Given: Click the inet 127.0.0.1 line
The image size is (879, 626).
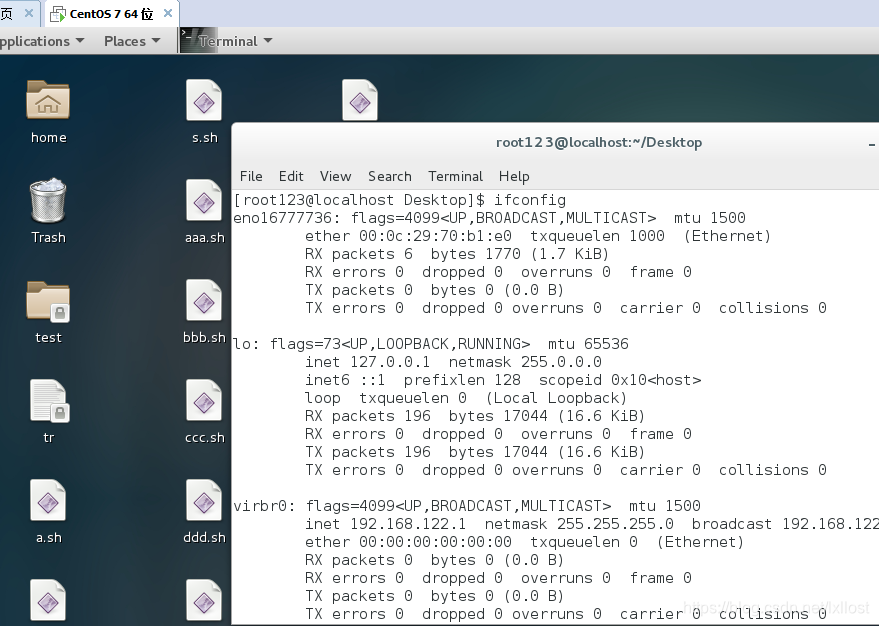Looking at the screenshot, I should 453,362.
